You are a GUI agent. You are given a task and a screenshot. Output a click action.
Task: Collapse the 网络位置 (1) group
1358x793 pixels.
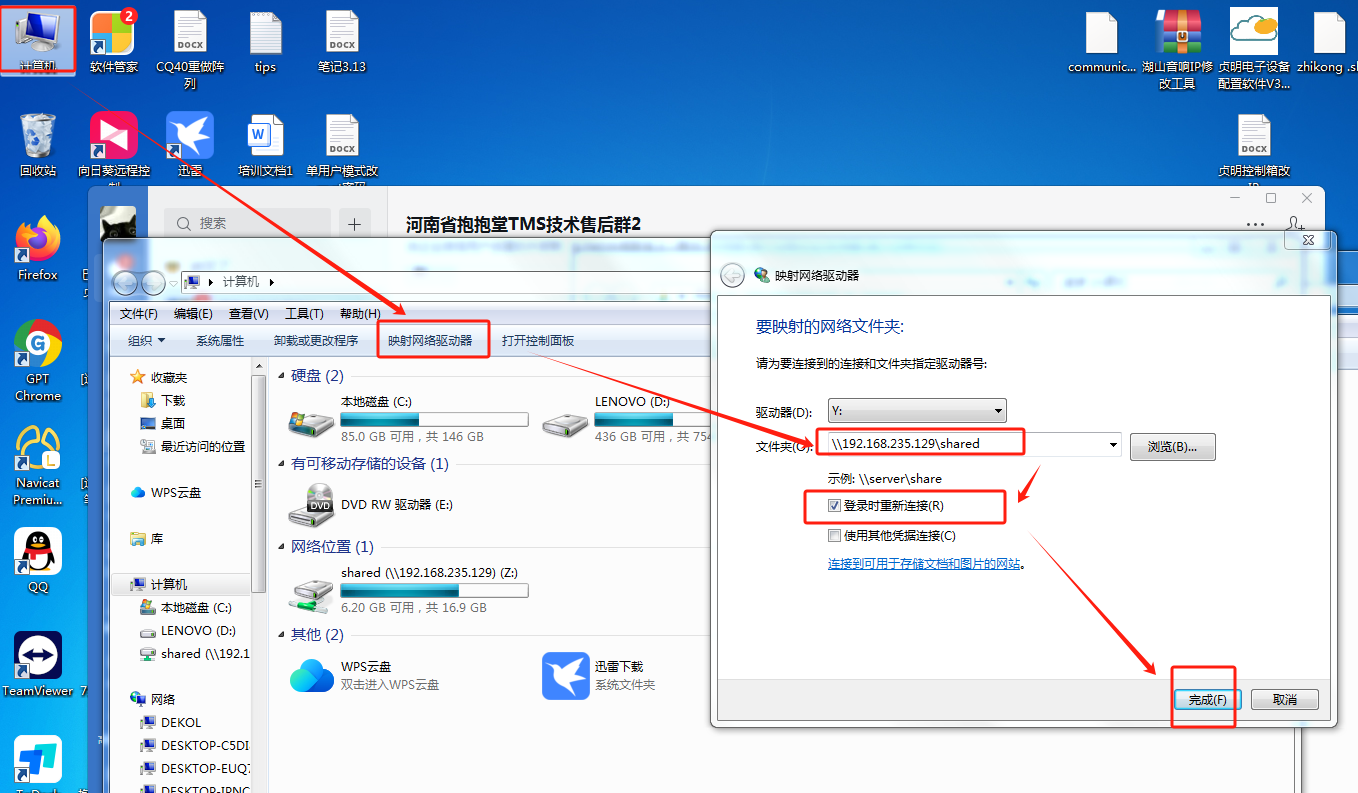[x=283, y=547]
